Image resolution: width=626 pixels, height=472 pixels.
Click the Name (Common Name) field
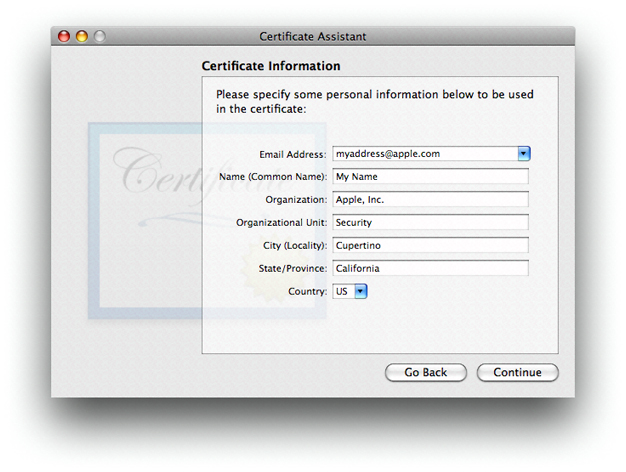pos(430,177)
